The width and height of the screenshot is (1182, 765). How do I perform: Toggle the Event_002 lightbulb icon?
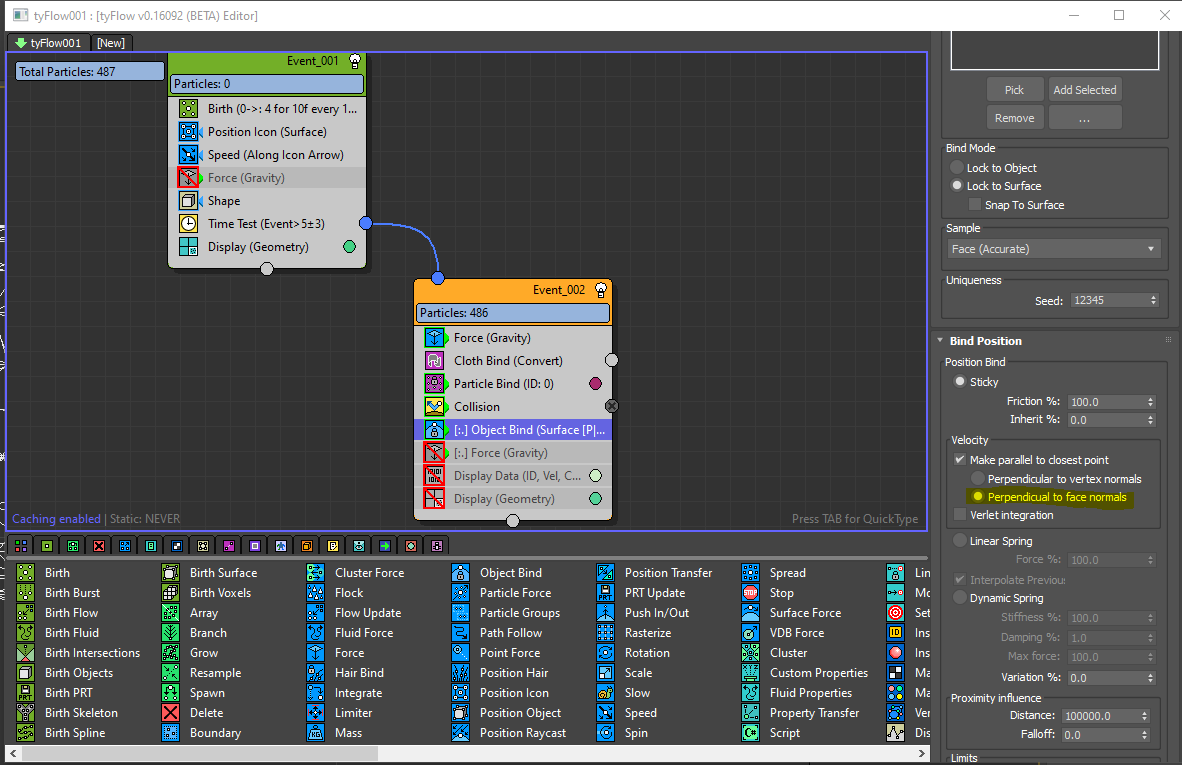click(x=601, y=290)
